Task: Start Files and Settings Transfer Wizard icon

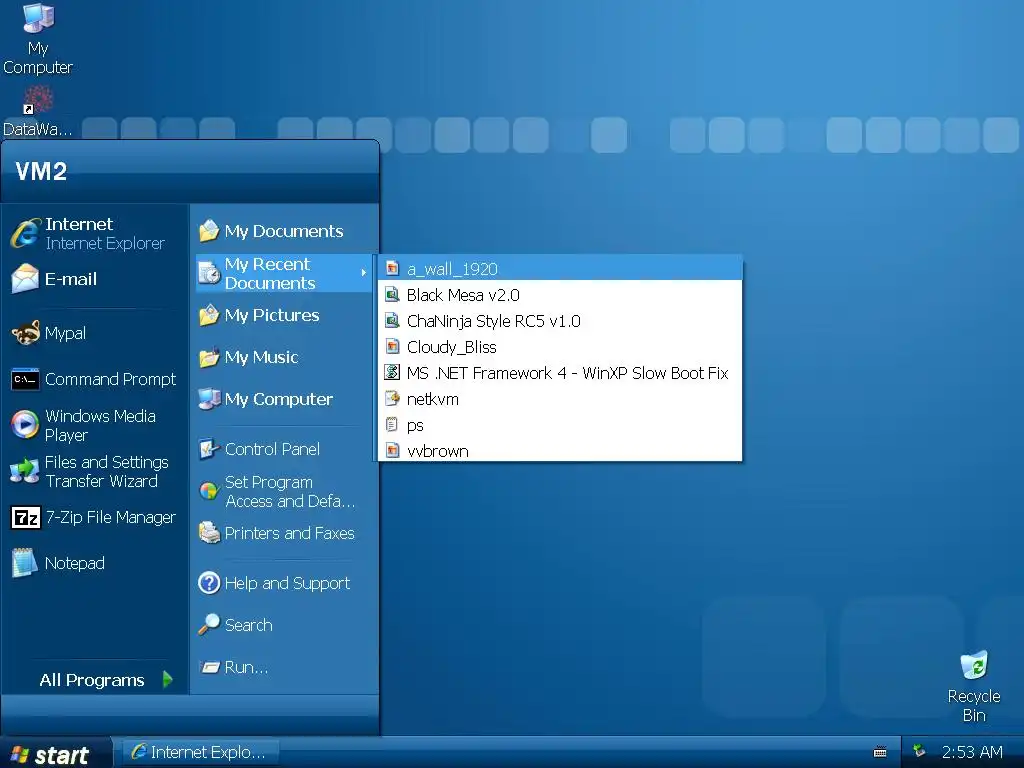Action: pyautogui.click(x=25, y=471)
